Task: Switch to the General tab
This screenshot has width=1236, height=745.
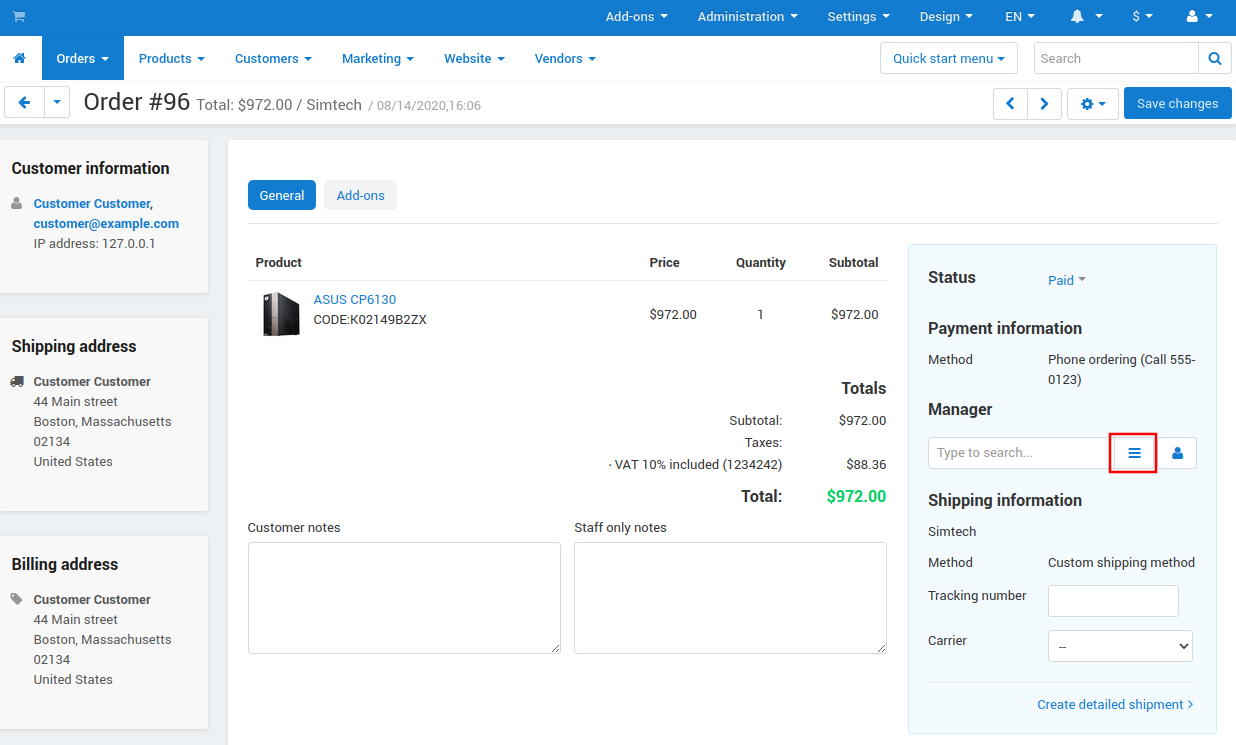Action: click(282, 196)
